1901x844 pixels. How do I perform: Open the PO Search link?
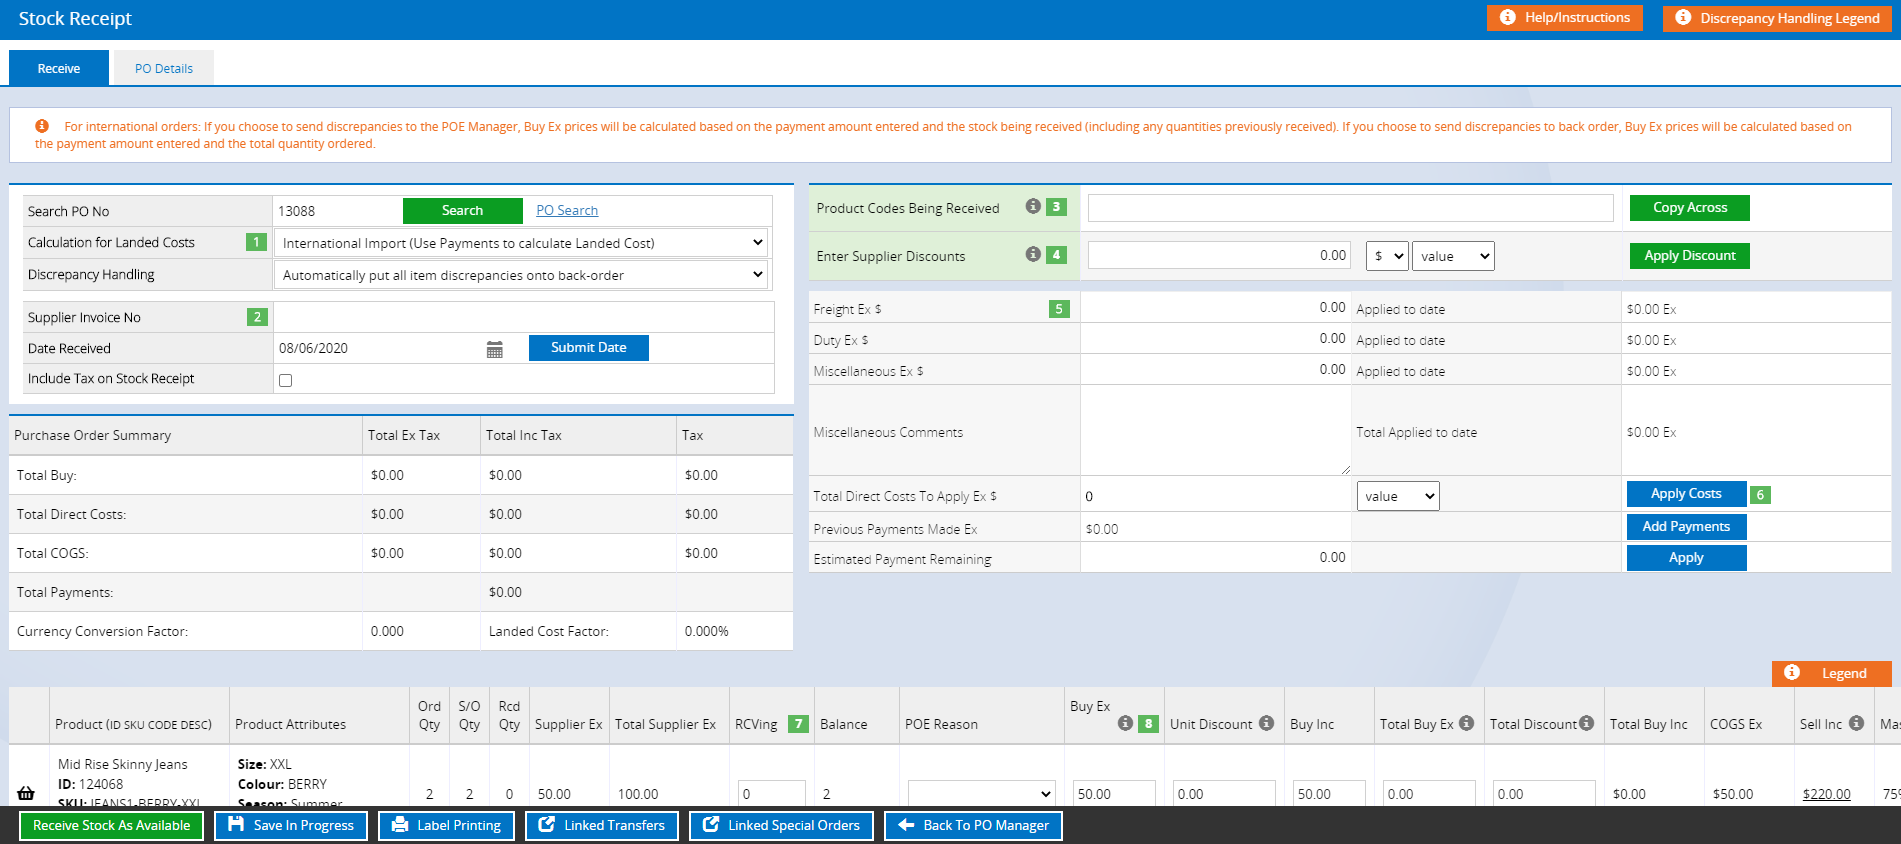tap(567, 210)
